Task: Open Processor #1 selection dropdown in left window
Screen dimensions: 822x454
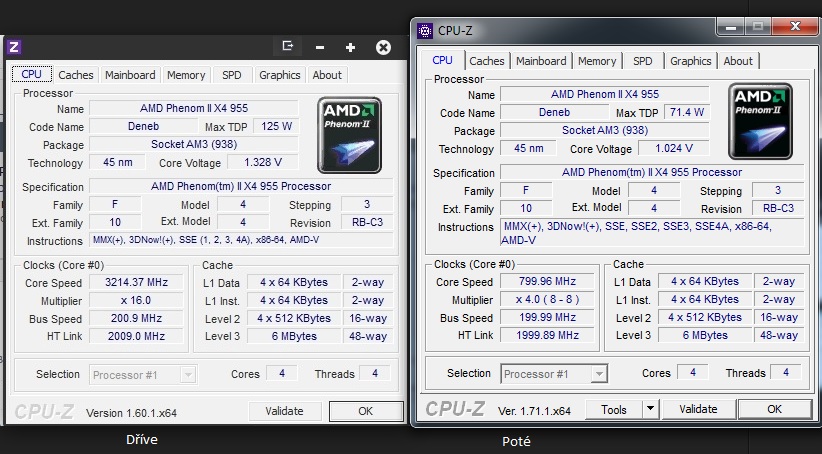Action: coord(143,375)
